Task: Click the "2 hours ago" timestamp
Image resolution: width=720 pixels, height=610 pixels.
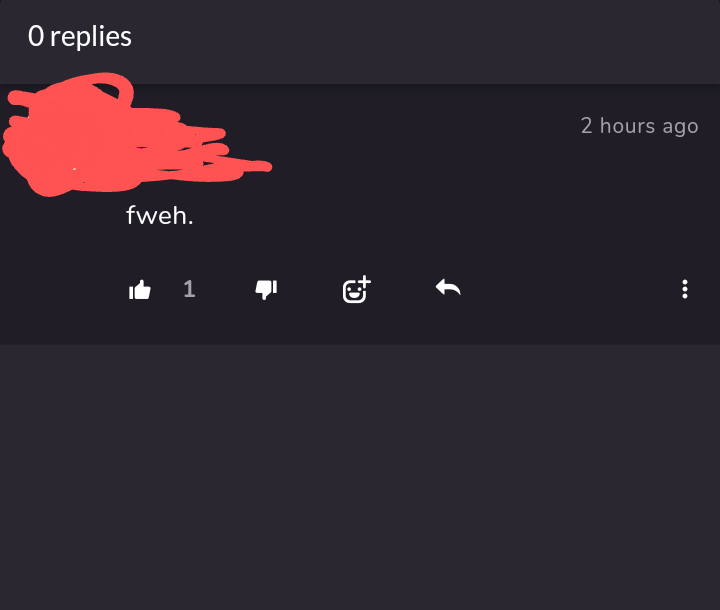Action: (x=639, y=126)
